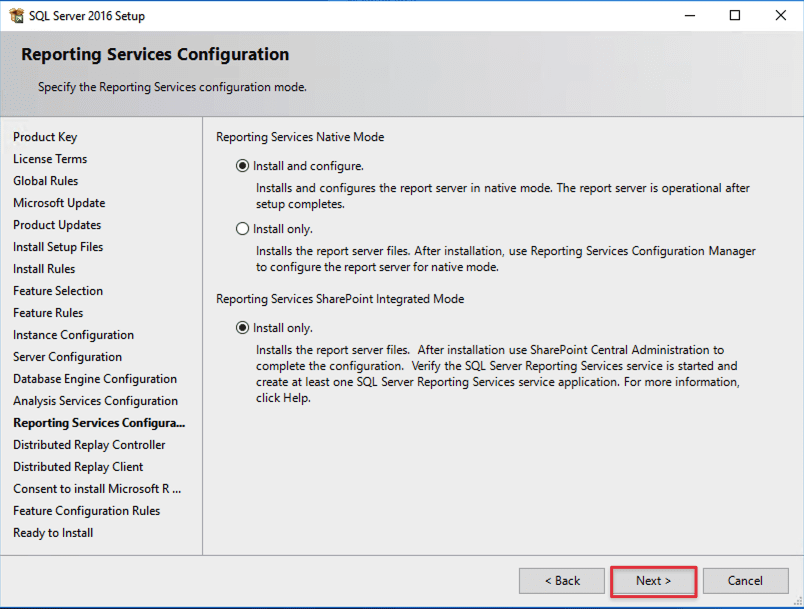Go back using the Back button

click(562, 580)
